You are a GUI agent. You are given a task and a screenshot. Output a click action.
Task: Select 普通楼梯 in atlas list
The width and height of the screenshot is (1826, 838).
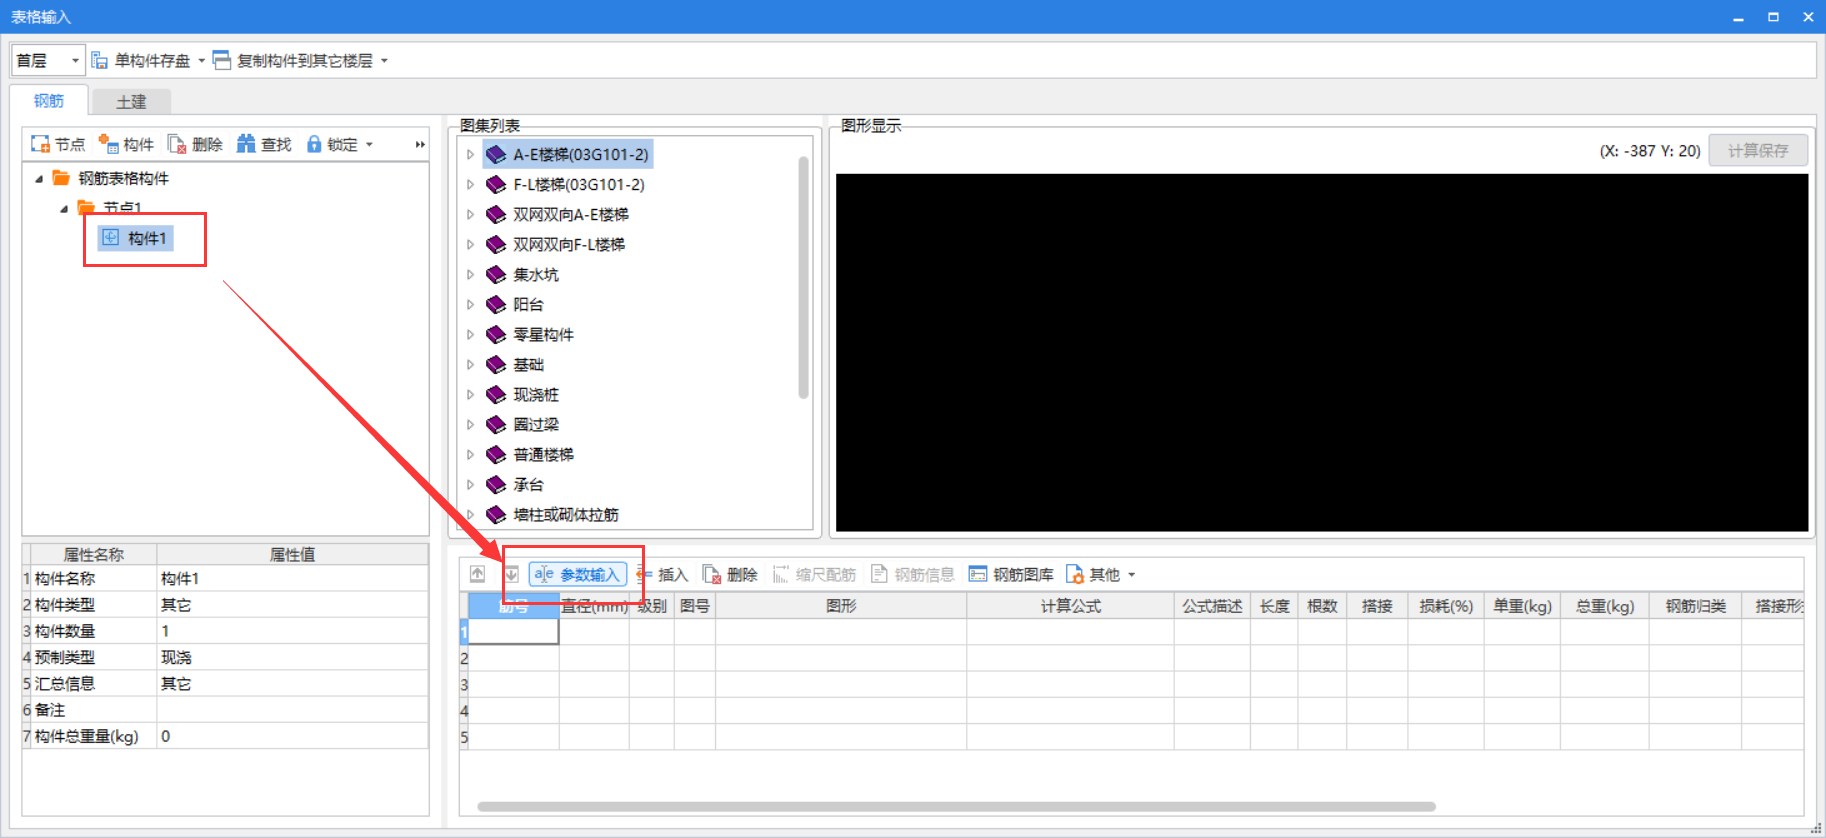pyautogui.click(x=530, y=454)
